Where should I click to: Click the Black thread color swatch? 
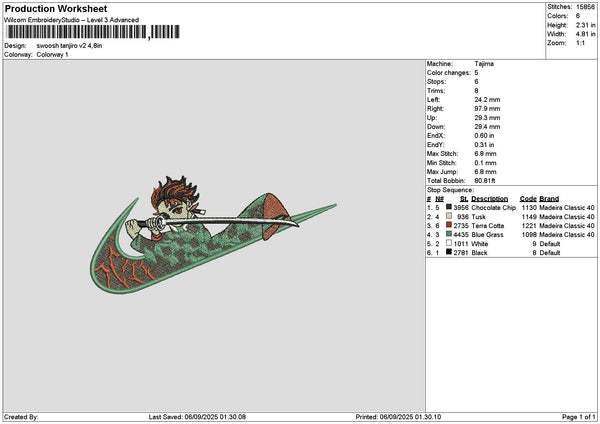click(x=448, y=252)
